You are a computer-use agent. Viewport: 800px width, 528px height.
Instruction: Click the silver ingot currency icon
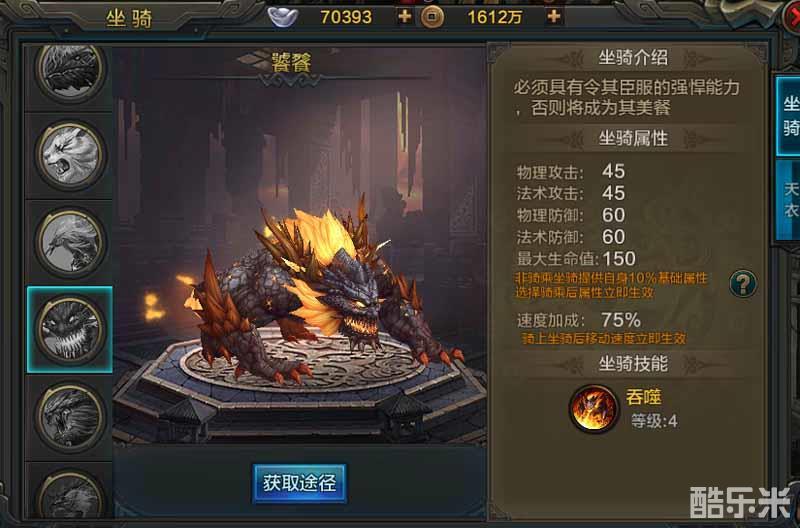(283, 16)
